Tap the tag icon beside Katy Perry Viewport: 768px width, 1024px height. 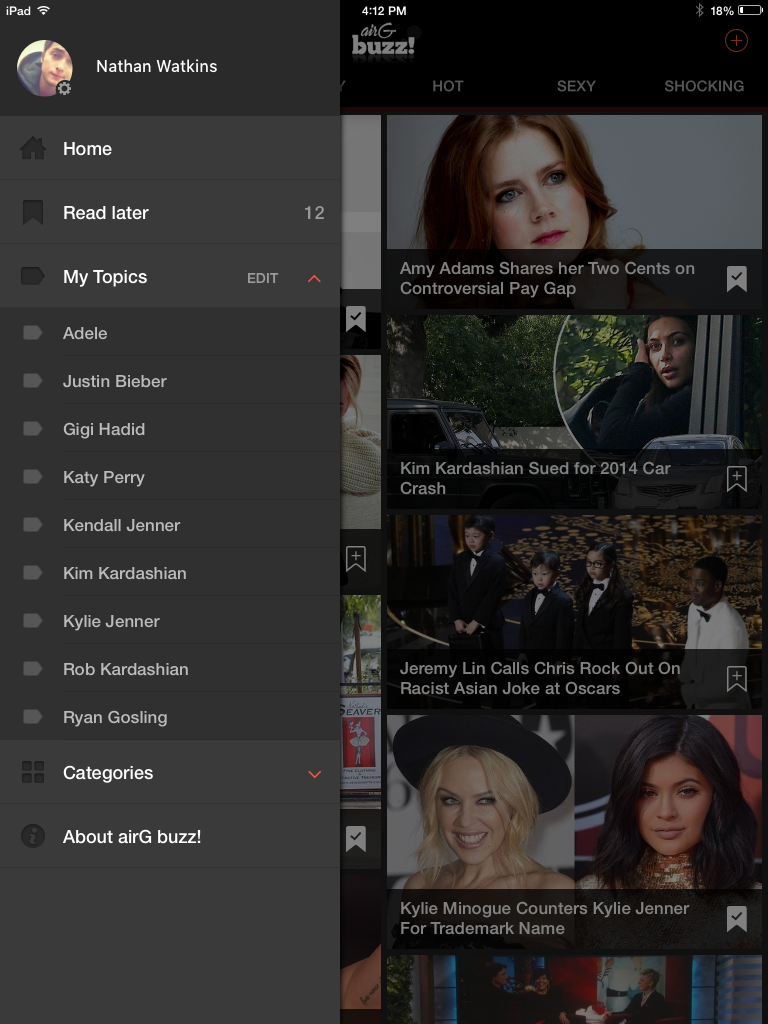click(33, 477)
